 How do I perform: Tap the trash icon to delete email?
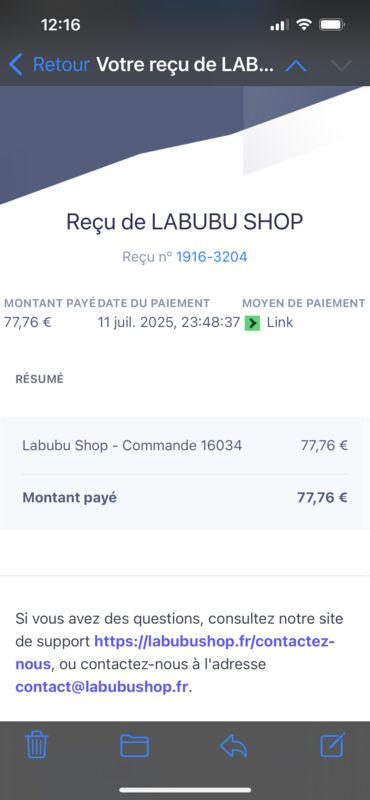point(36,745)
